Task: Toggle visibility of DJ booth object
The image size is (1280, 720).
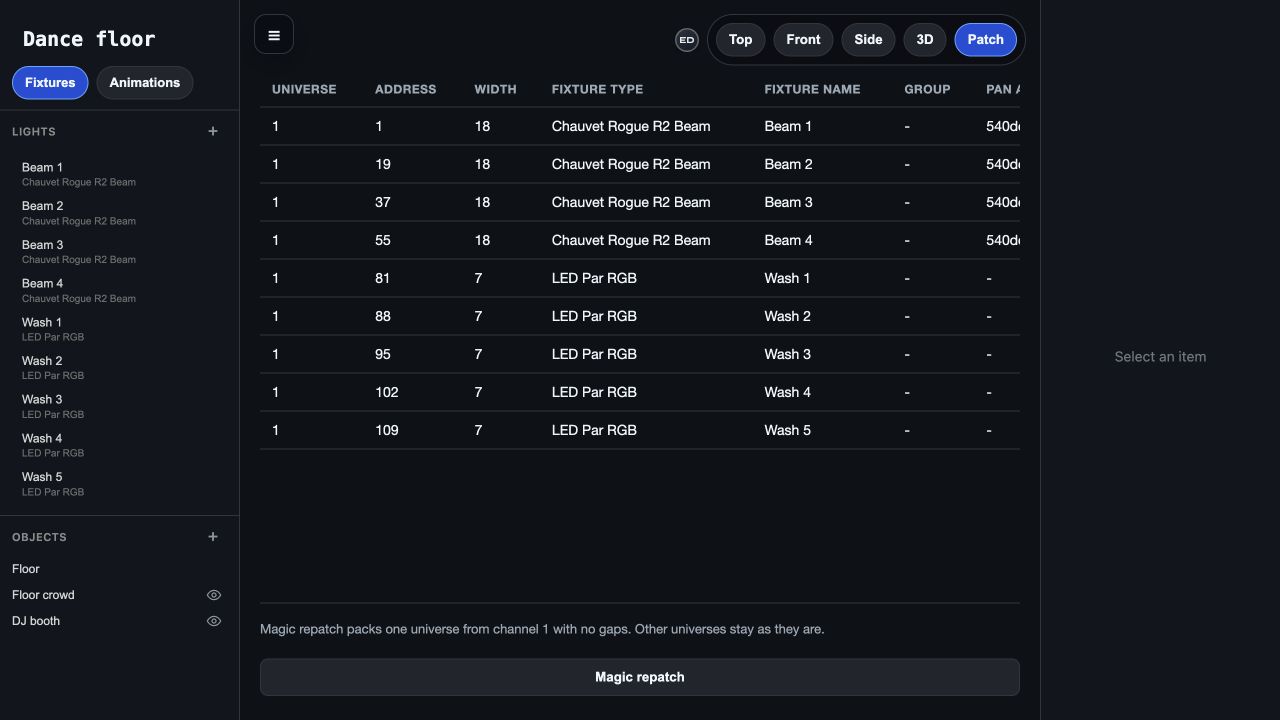Action: click(x=214, y=621)
